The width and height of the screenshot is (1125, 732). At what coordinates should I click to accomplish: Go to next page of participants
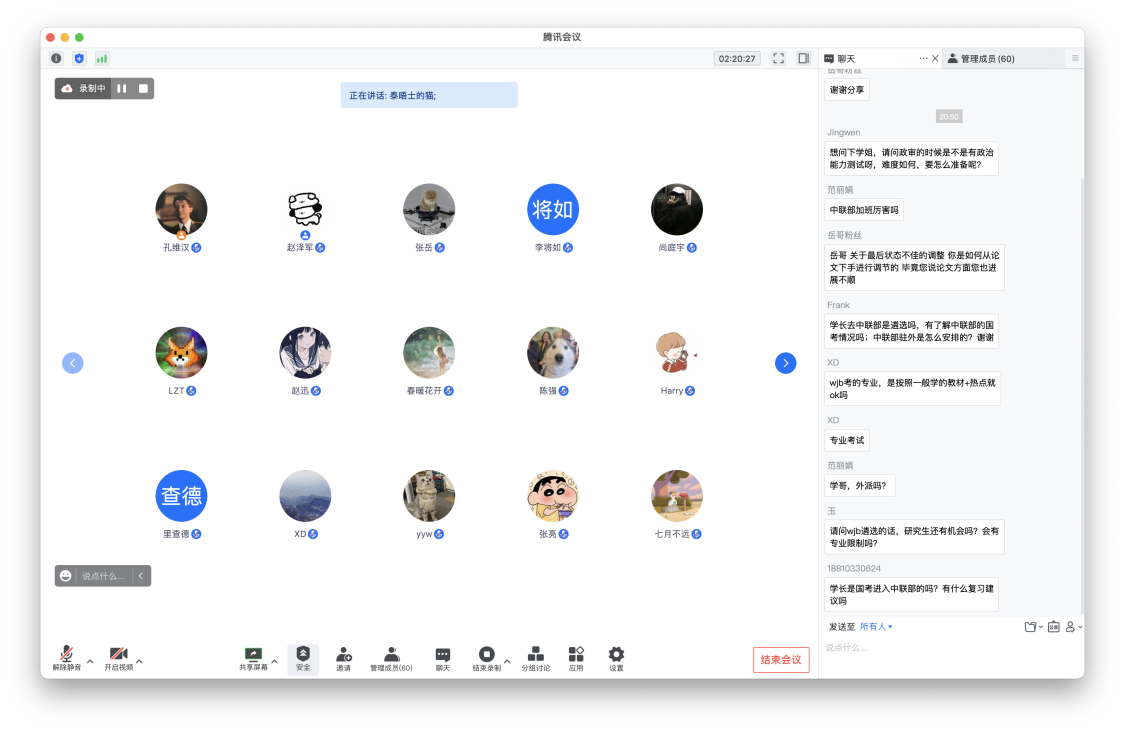click(786, 363)
